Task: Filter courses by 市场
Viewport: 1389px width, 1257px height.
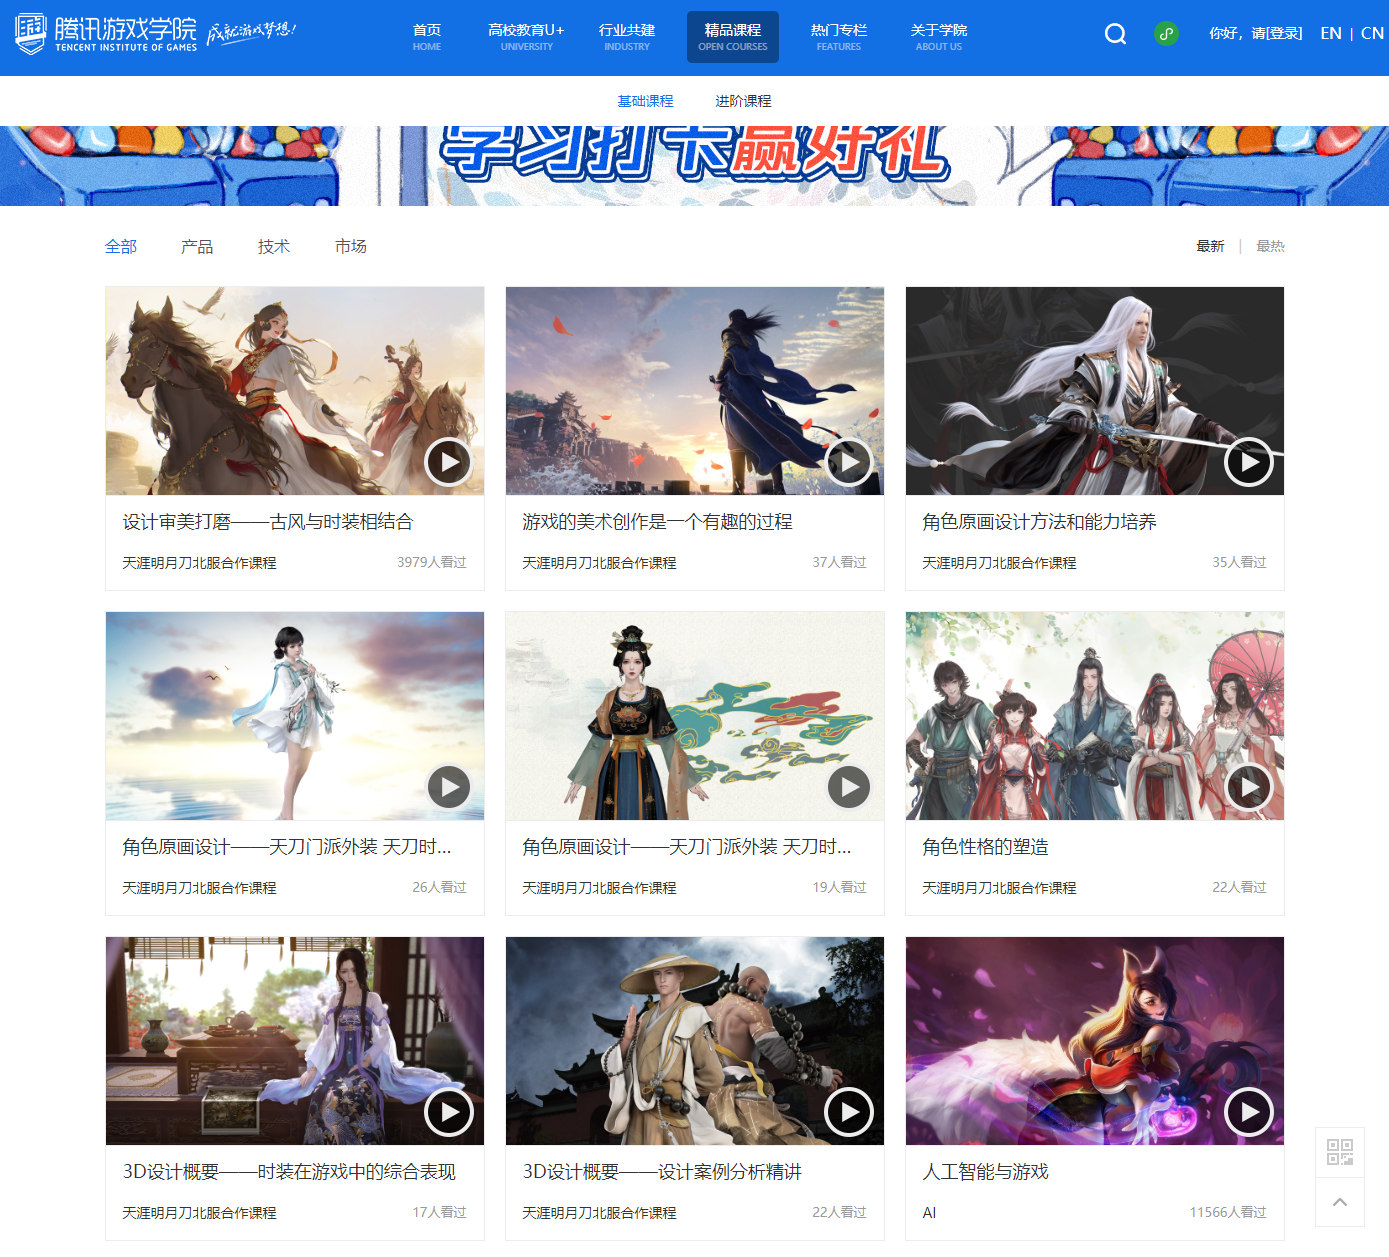Action: point(351,246)
